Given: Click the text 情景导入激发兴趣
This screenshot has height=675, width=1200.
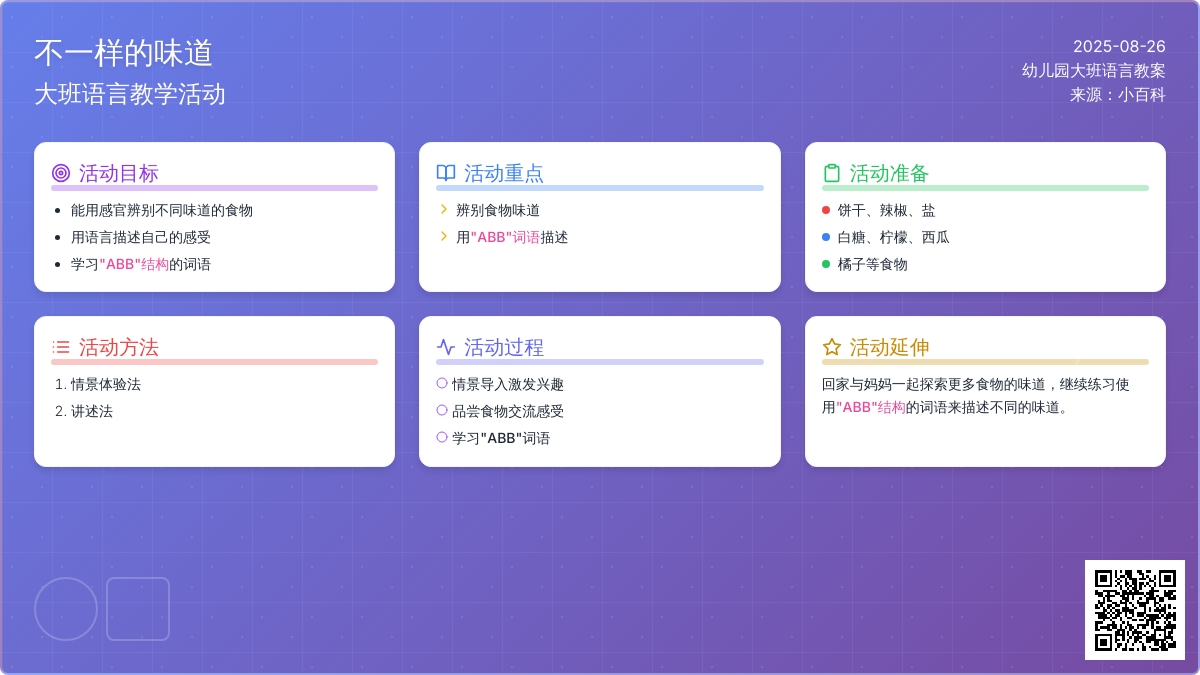Looking at the screenshot, I should 508,384.
